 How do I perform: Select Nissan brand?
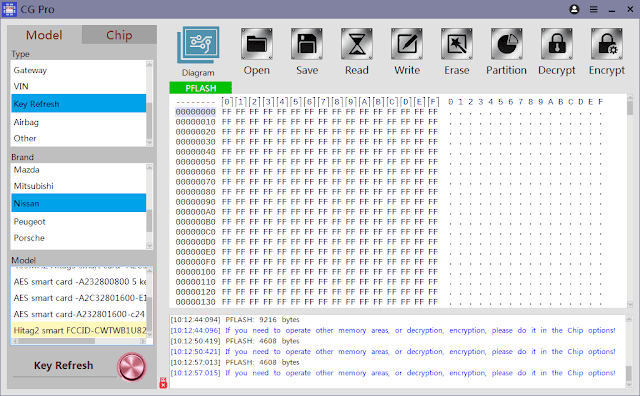[78, 203]
